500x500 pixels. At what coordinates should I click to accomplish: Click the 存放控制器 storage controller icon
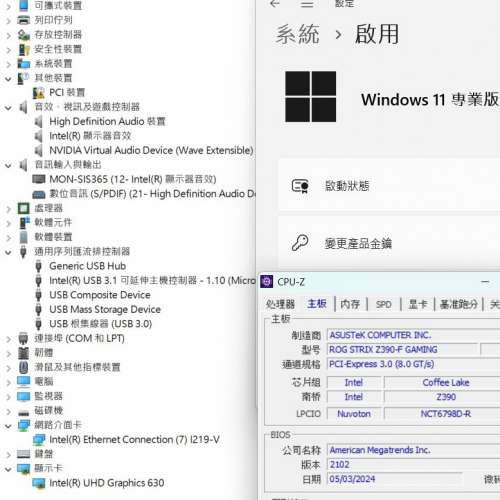[x=23, y=34]
